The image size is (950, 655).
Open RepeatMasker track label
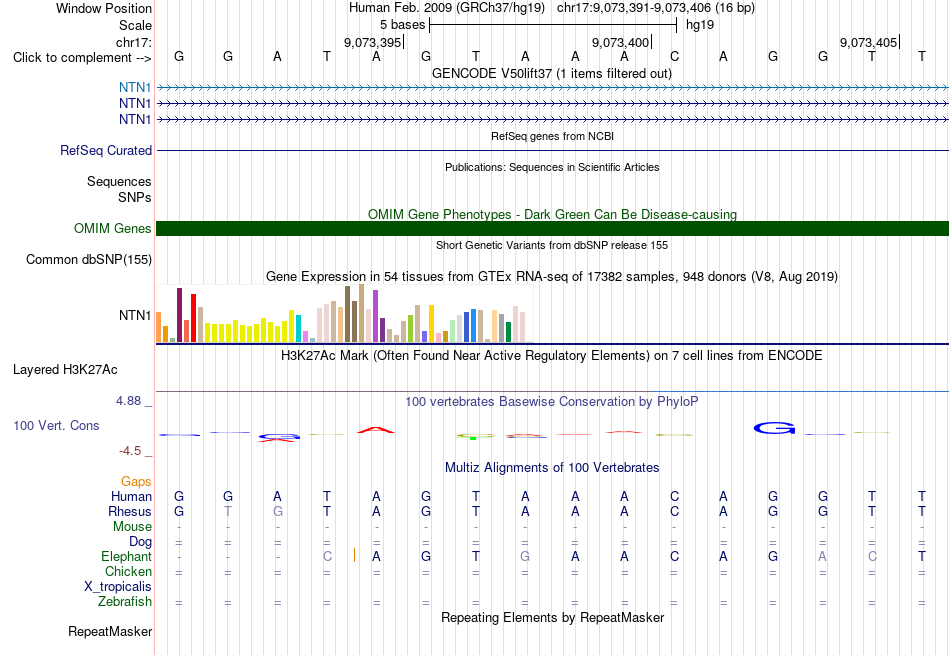pos(110,631)
